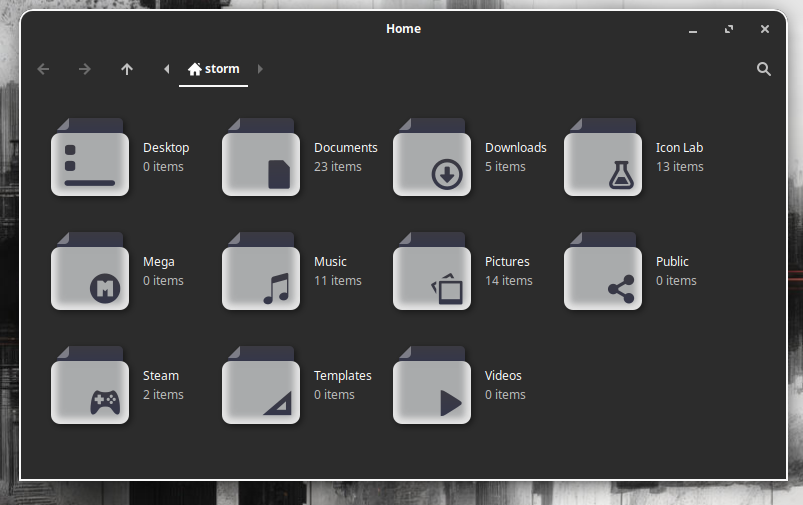The image size is (803, 505).
Task: Select the "Pictures" label text
Action: tap(508, 262)
